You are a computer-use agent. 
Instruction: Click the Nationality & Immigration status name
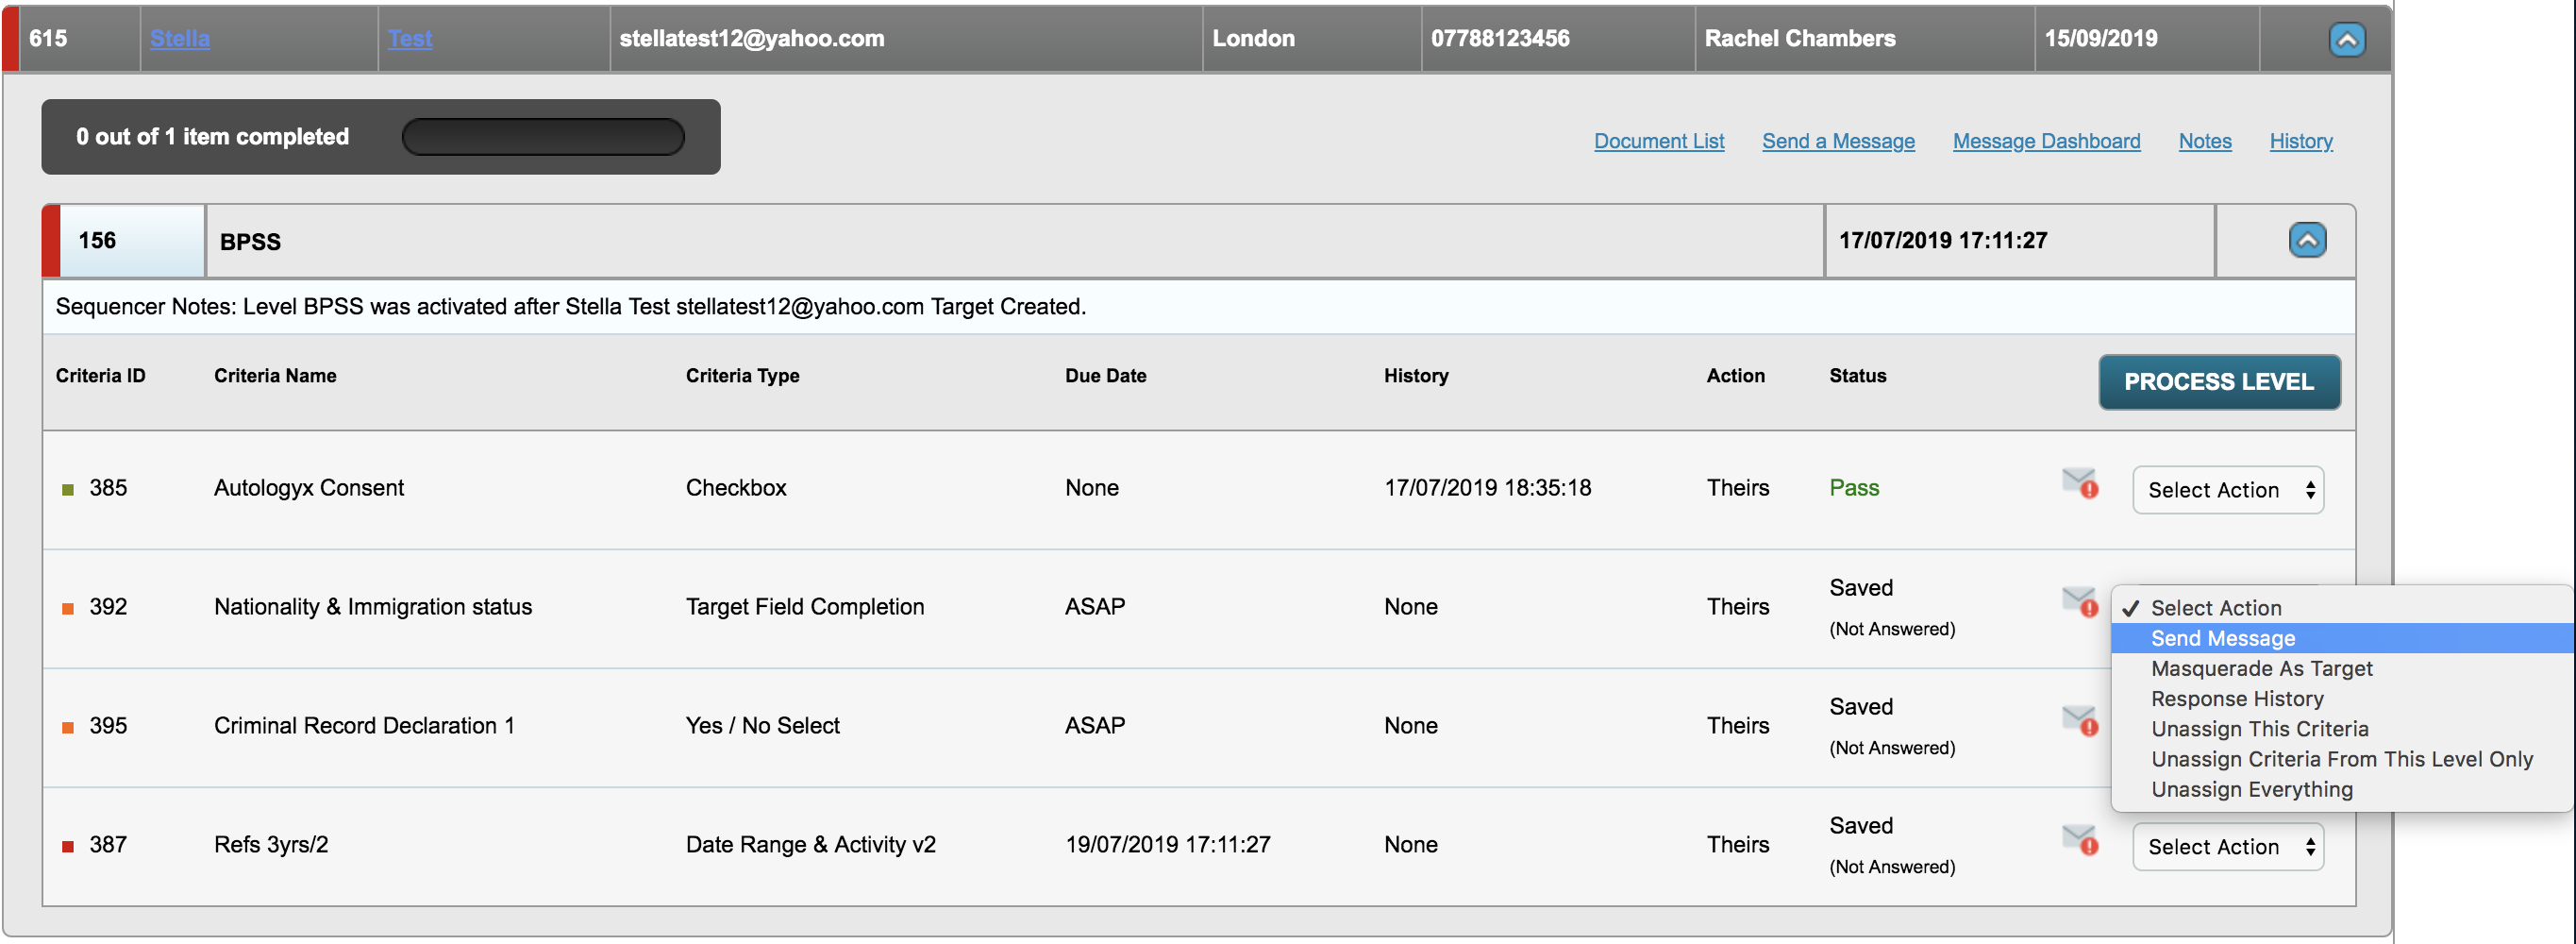tap(372, 606)
